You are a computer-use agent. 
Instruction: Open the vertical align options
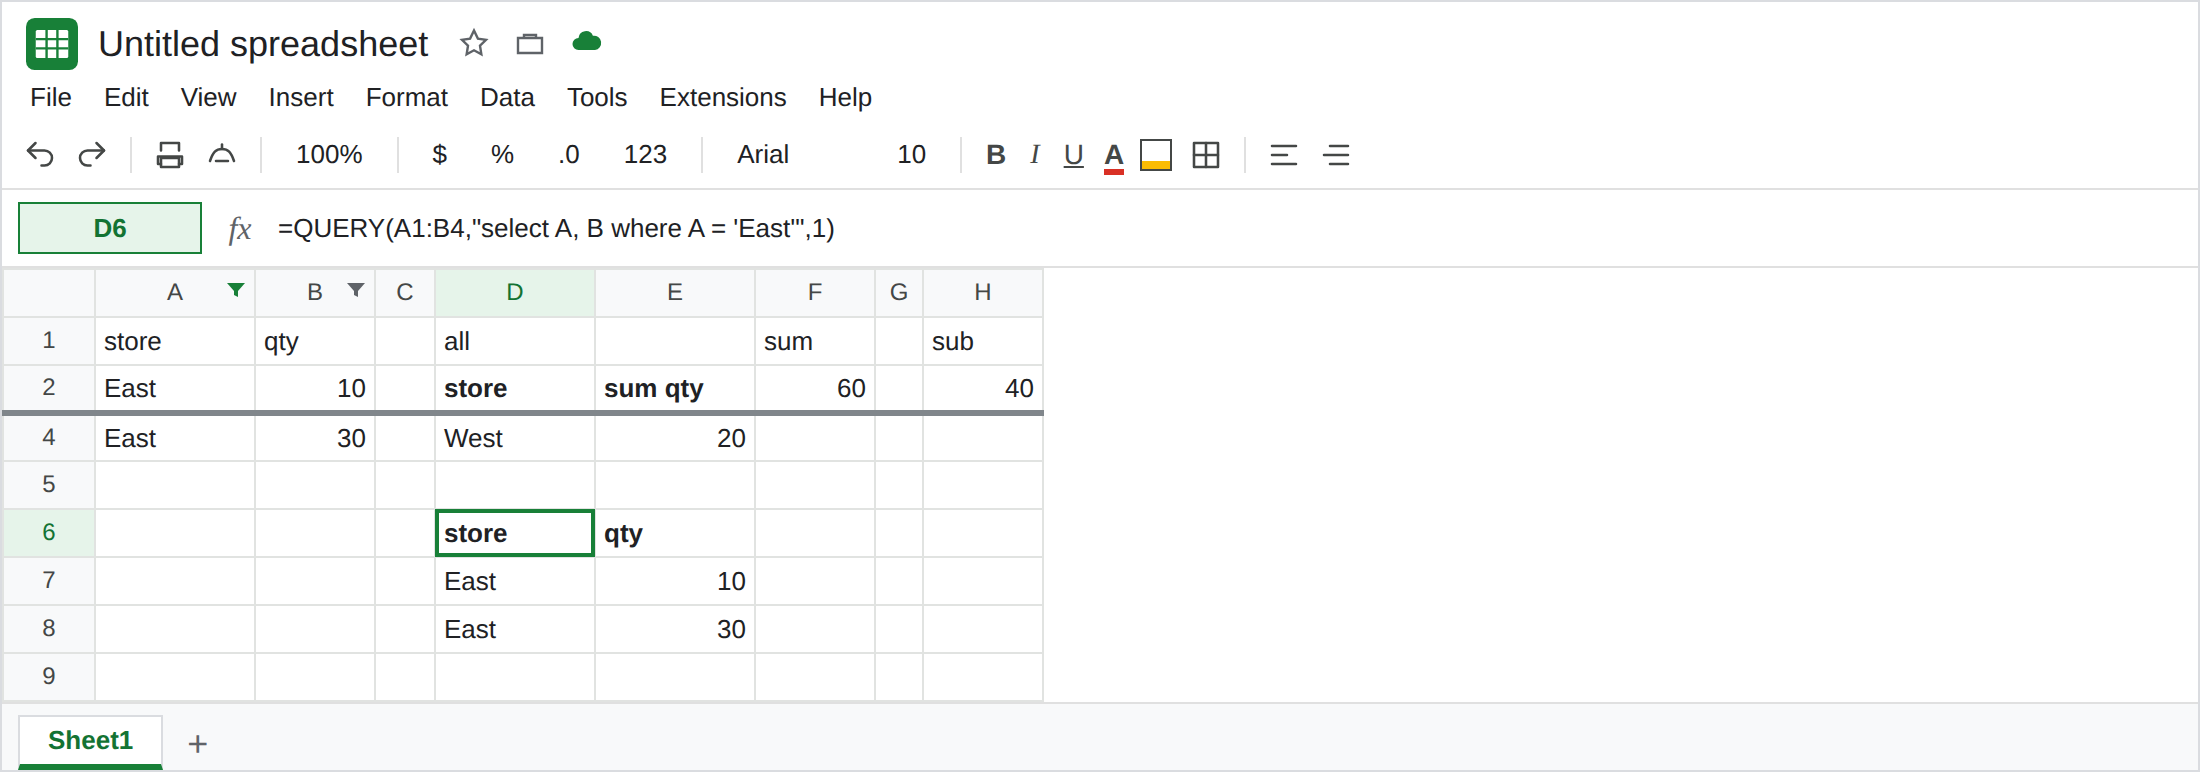pos(1336,155)
